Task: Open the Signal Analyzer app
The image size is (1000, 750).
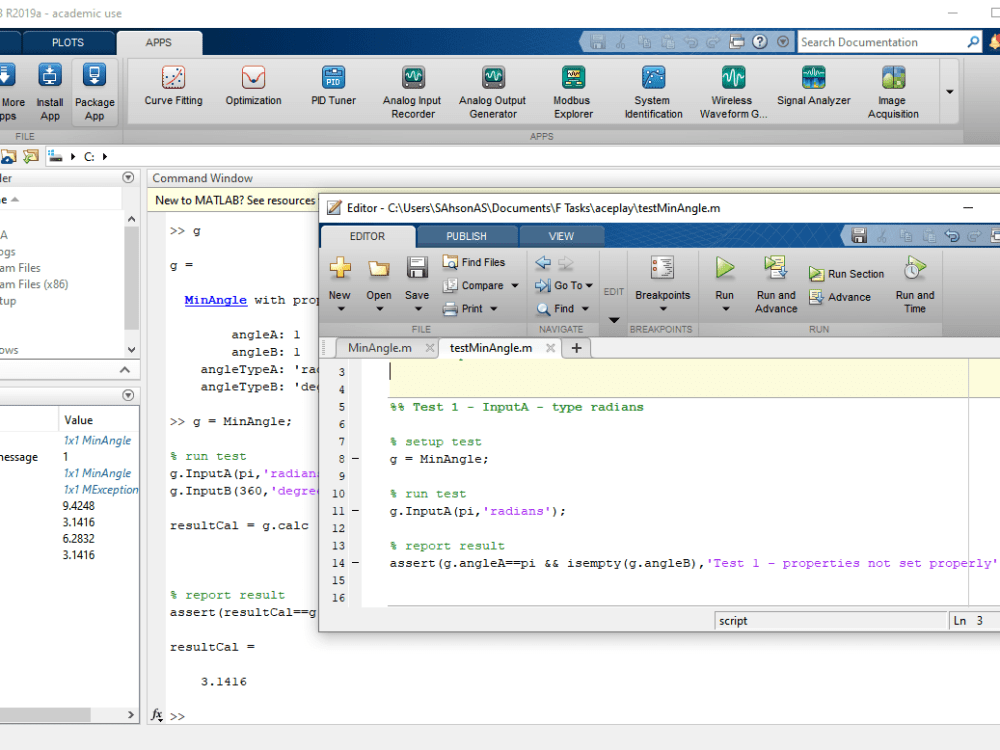Action: click(813, 88)
